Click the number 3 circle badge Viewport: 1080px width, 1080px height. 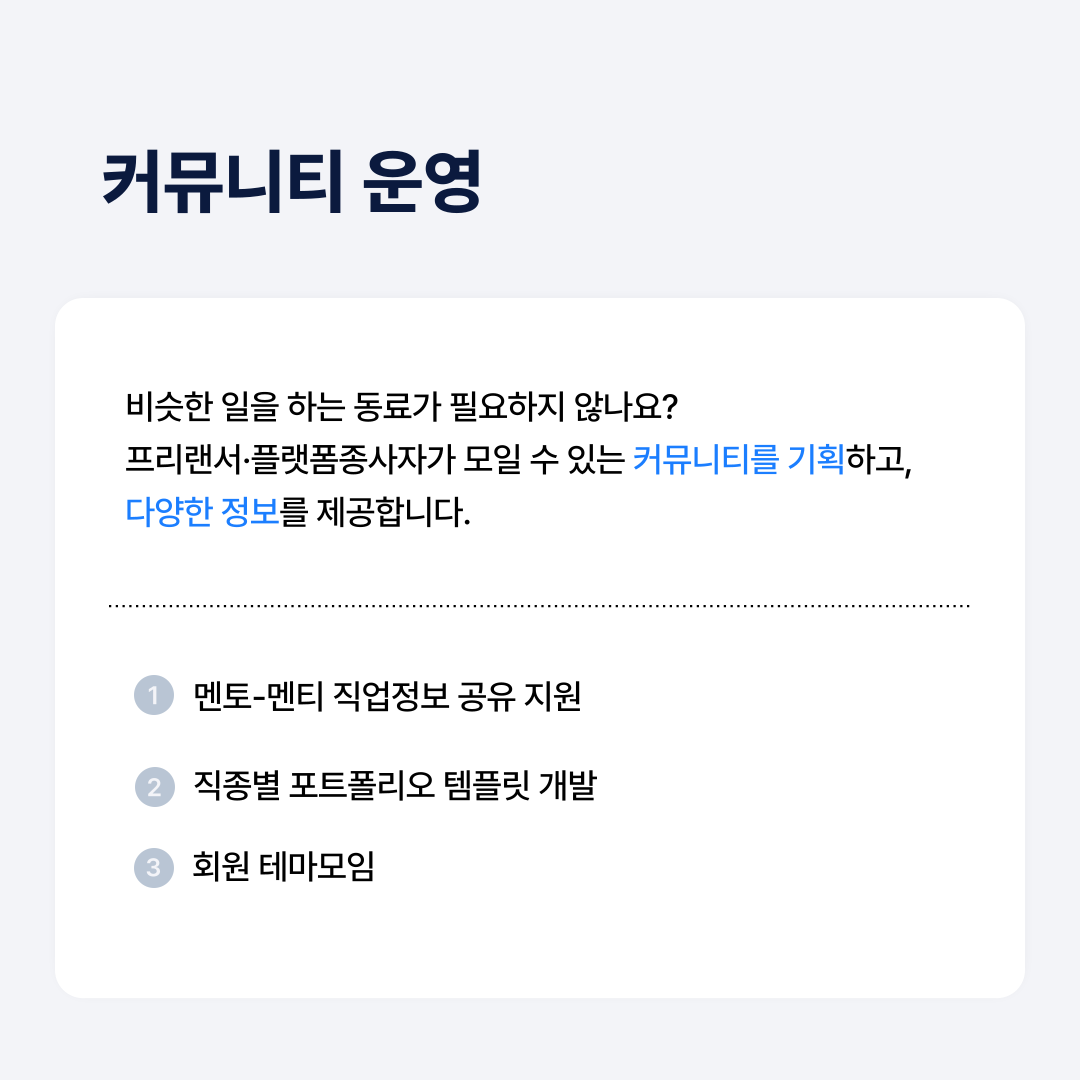(154, 867)
